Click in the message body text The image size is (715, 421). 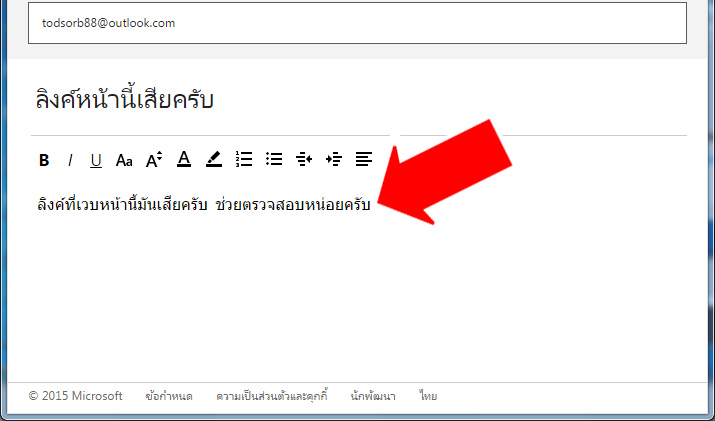coord(203,204)
